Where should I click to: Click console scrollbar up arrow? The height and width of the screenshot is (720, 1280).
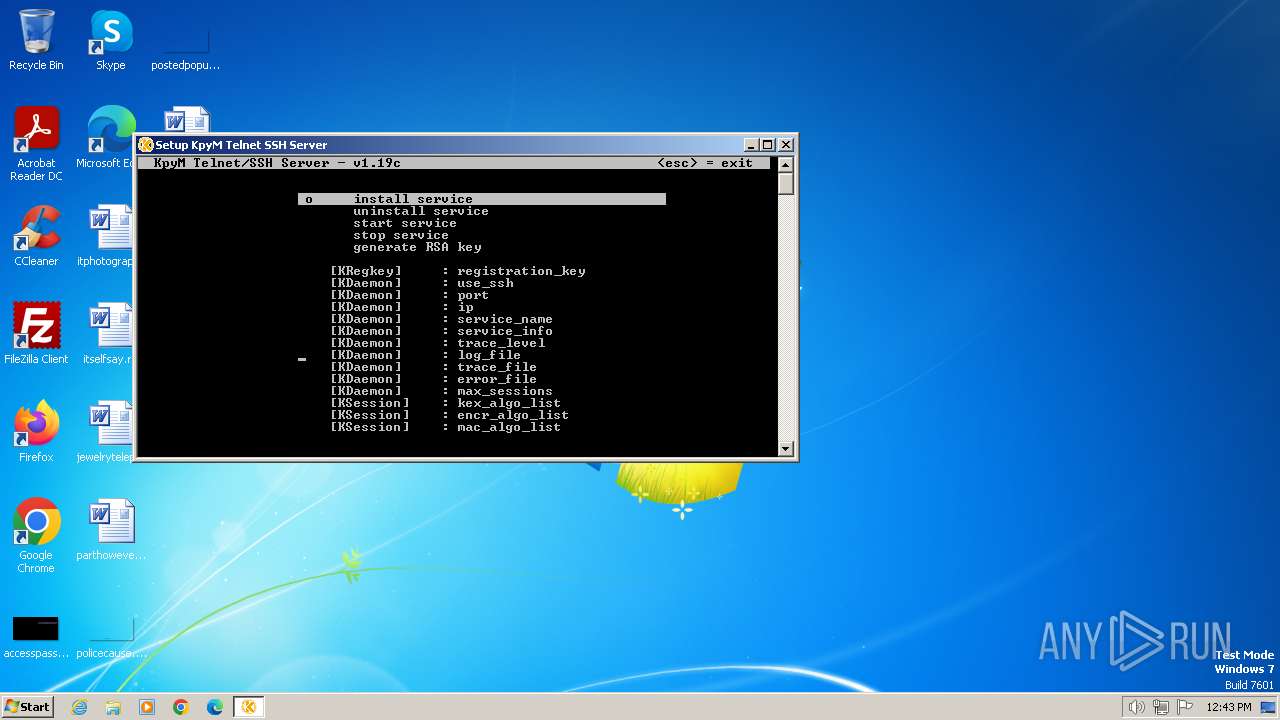pyautogui.click(x=786, y=164)
